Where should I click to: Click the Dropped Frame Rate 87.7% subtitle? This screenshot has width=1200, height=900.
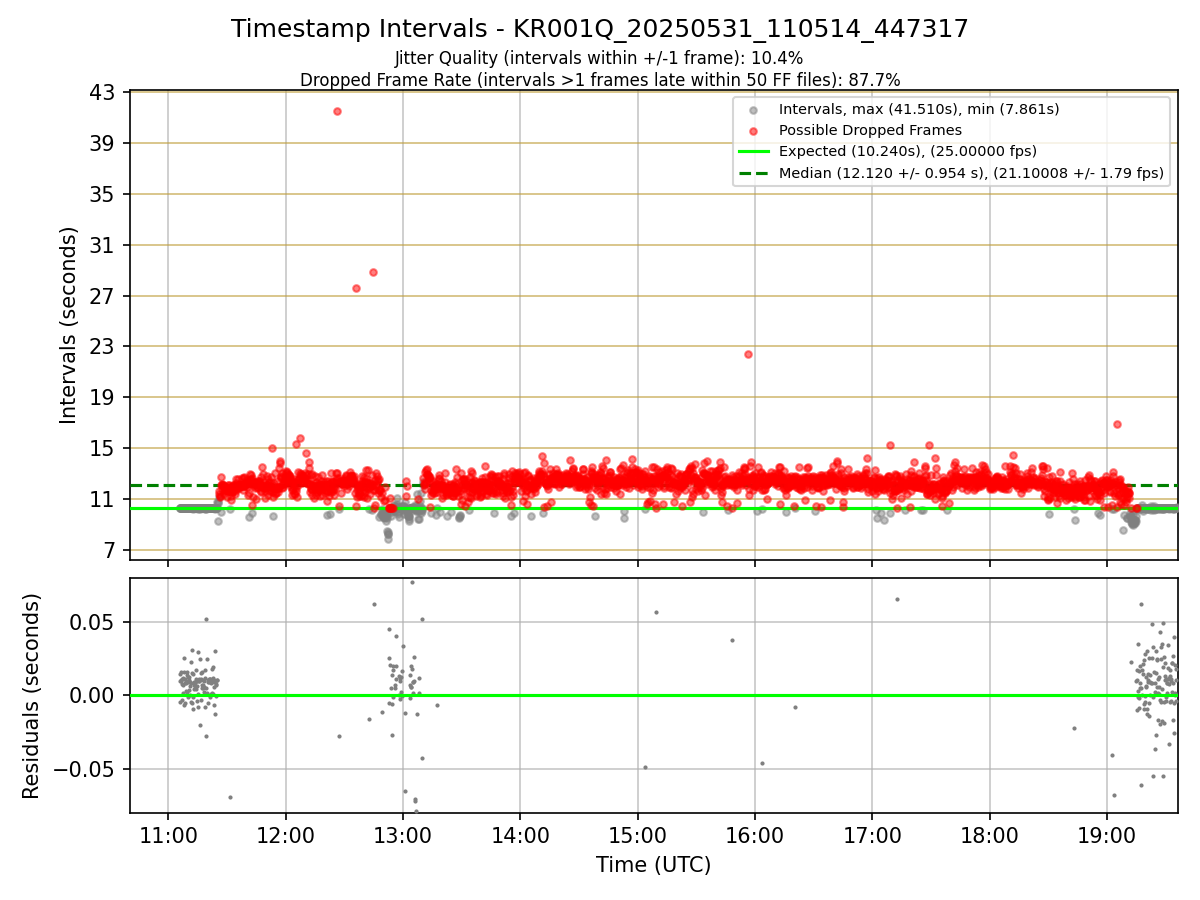[x=599, y=80]
